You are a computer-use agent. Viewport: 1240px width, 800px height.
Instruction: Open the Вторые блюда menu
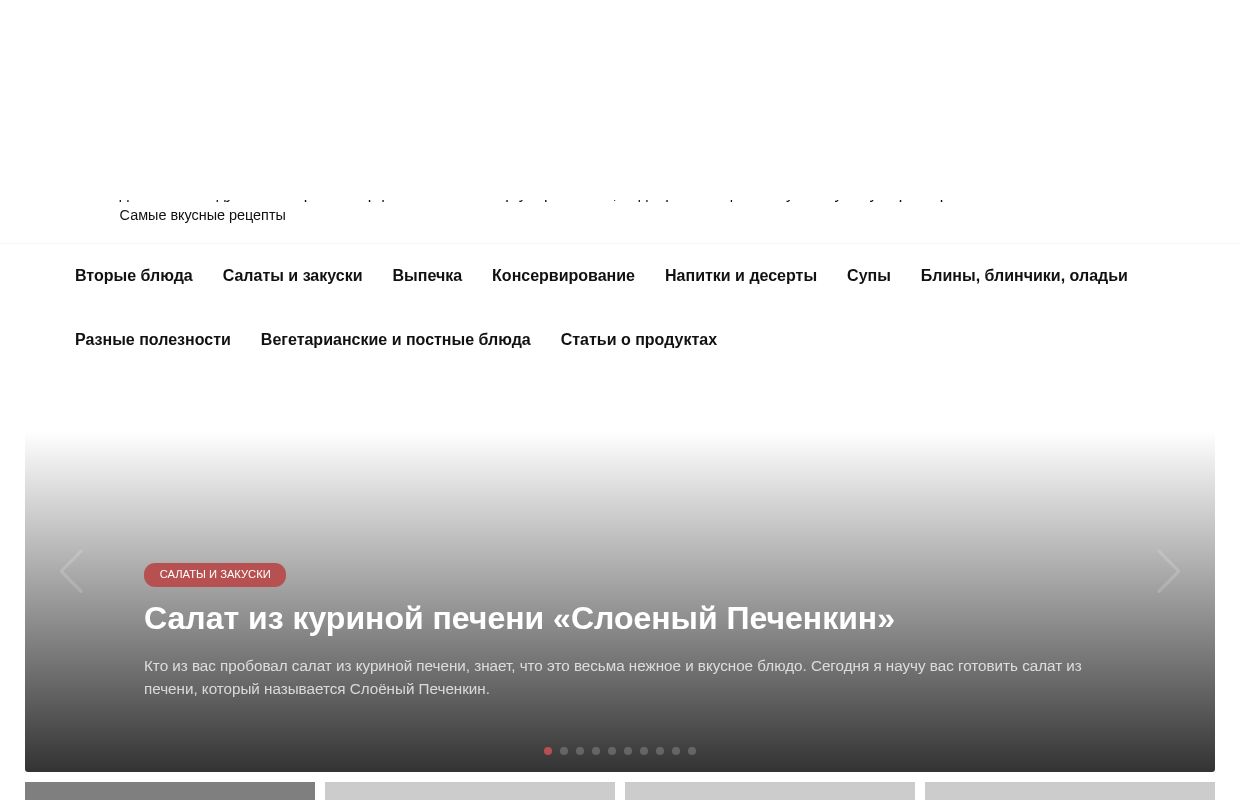point(134,276)
